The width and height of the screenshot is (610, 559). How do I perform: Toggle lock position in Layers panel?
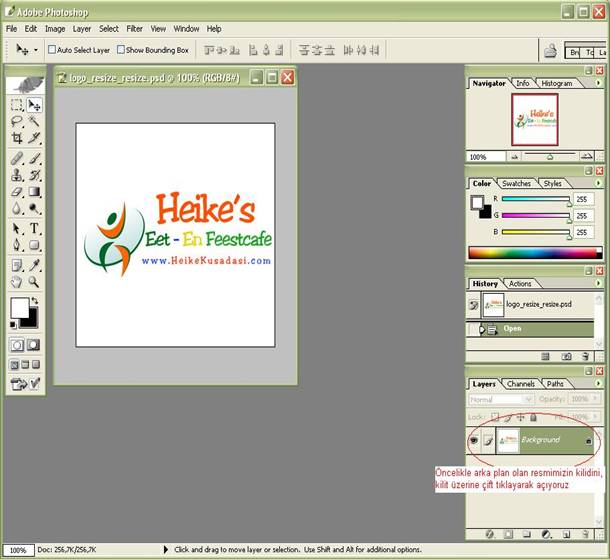coord(521,417)
